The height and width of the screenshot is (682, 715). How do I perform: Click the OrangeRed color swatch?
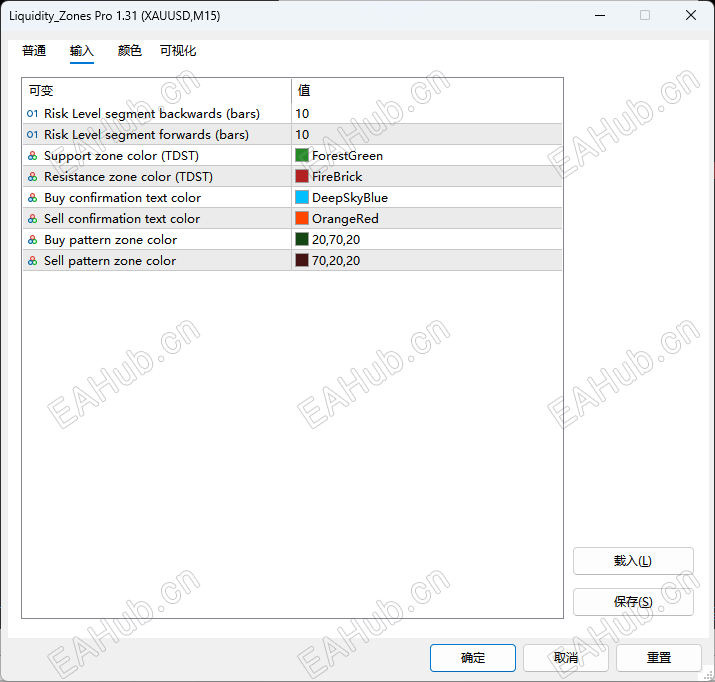[x=302, y=218]
